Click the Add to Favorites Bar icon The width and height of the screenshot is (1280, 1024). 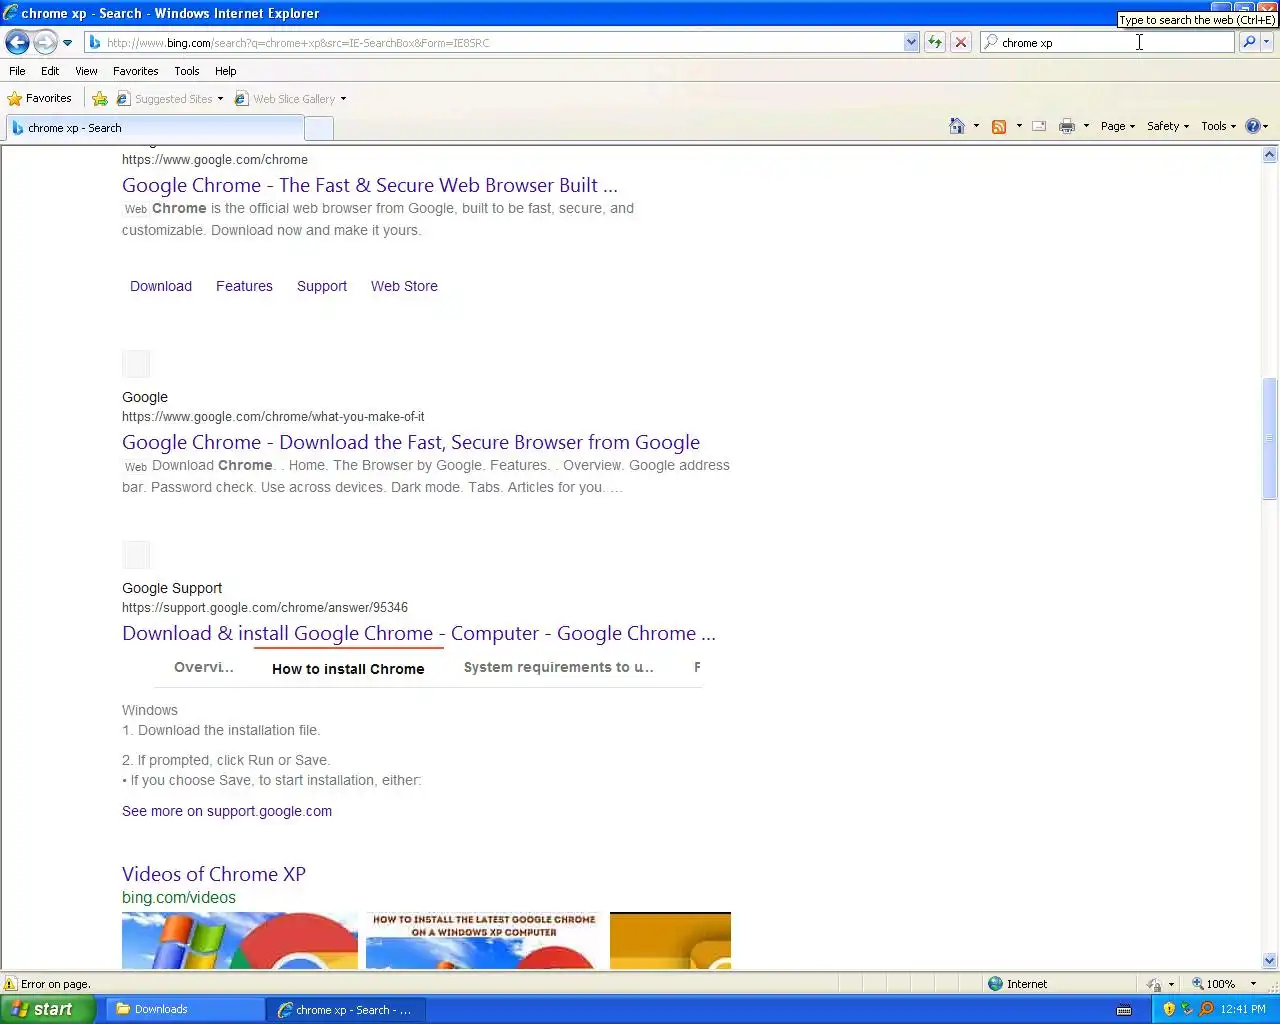100,99
